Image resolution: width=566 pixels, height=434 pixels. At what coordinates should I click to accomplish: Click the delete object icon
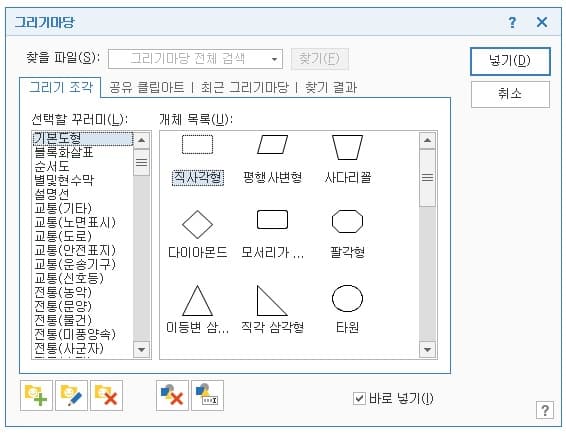click(173, 395)
